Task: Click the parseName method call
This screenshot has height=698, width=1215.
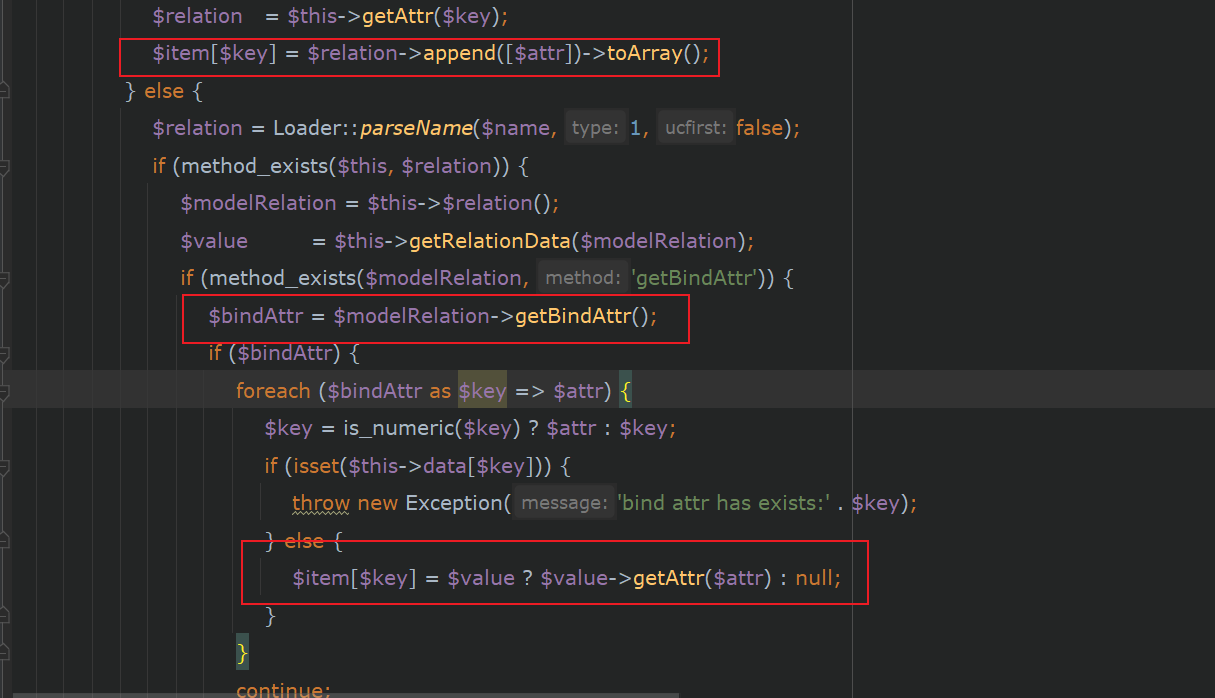Action: coord(416,128)
